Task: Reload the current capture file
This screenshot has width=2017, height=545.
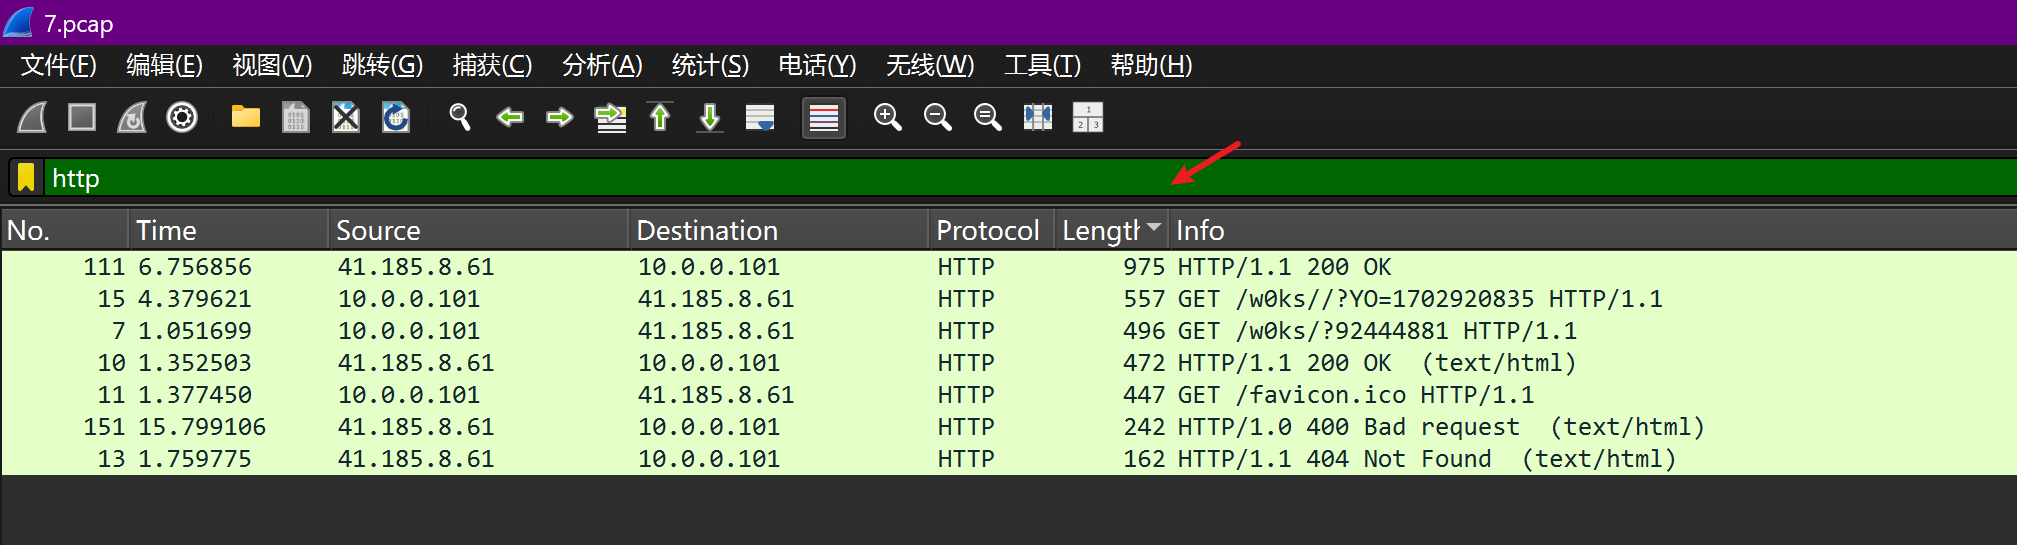Action: [396, 118]
